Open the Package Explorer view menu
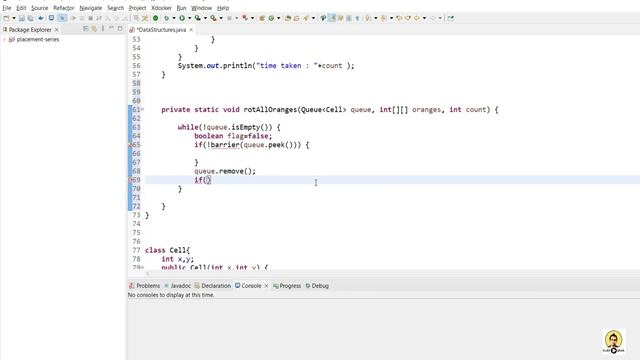Image resolution: width=640 pixels, height=360 pixels. [x=103, y=29]
